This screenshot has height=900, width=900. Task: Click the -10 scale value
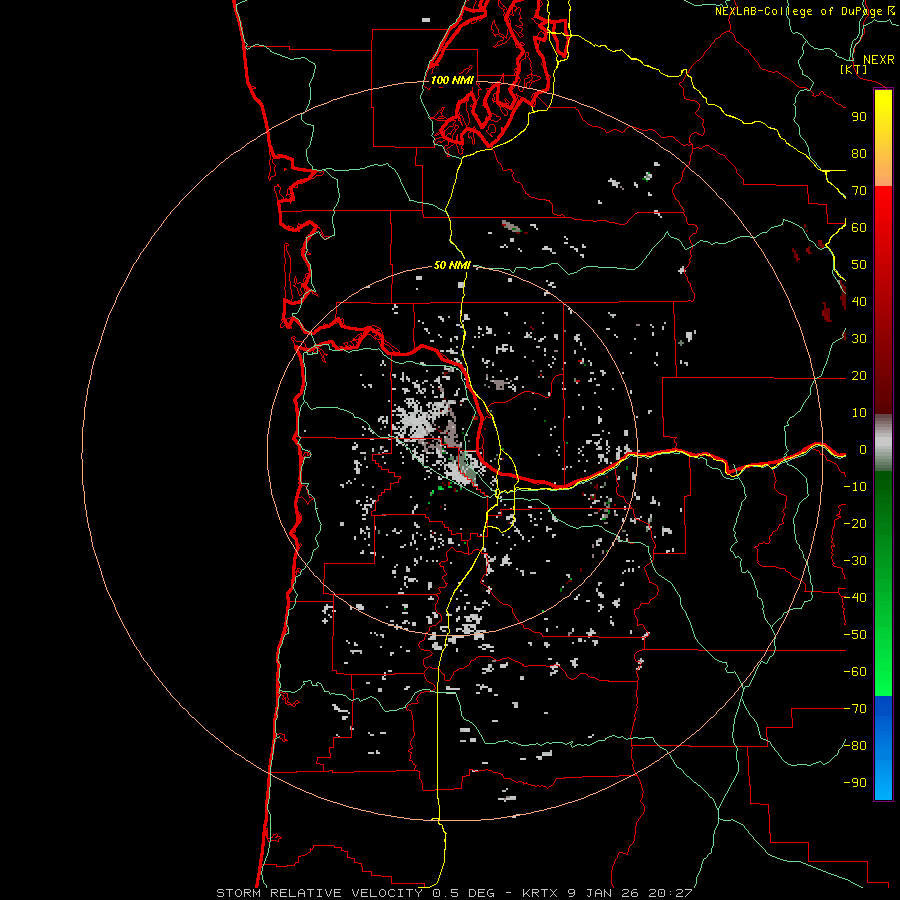855,487
